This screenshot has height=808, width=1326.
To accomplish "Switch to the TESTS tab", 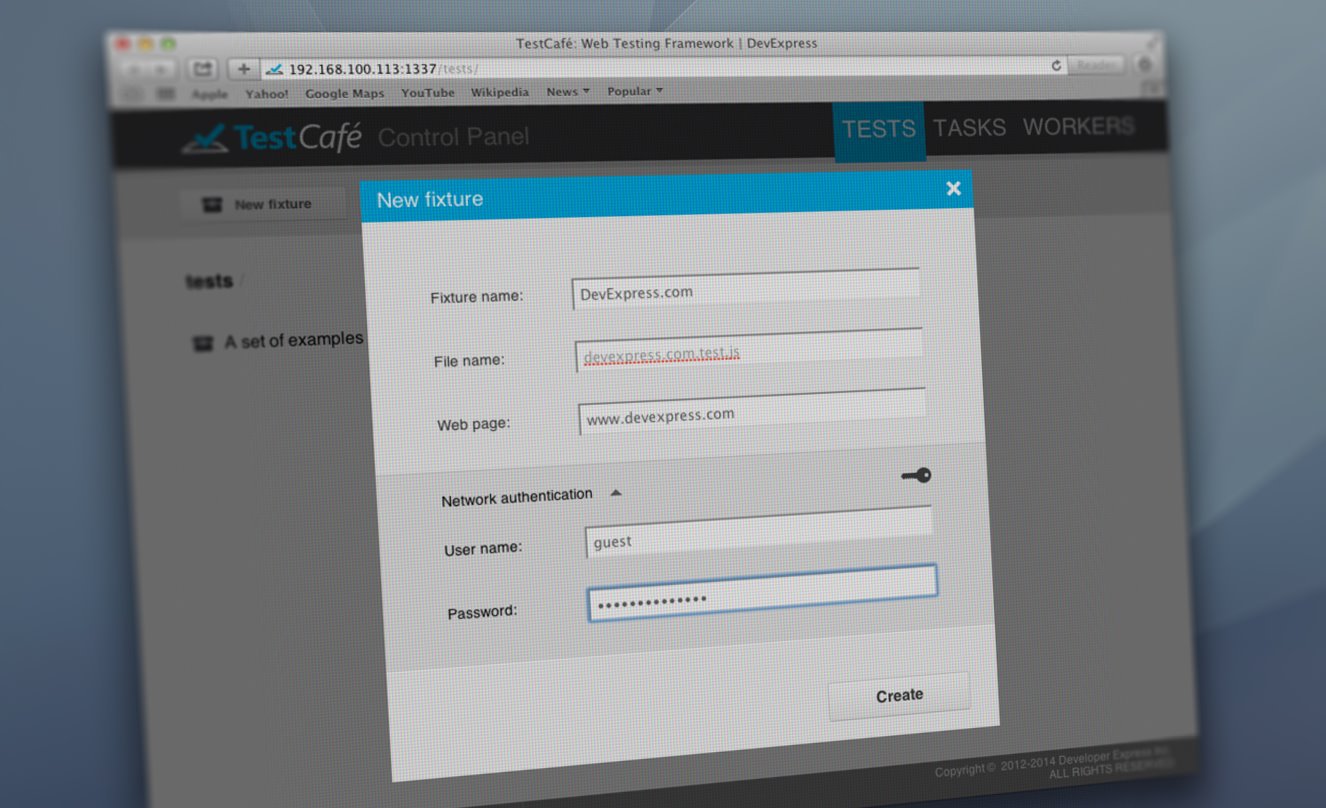I will point(879,129).
